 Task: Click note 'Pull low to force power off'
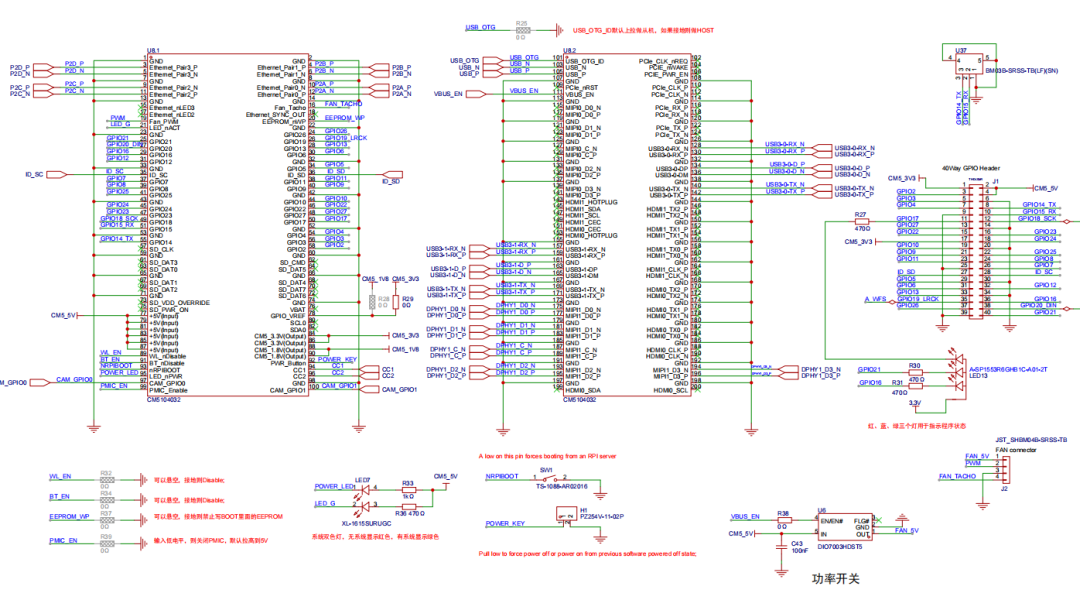click(588, 553)
